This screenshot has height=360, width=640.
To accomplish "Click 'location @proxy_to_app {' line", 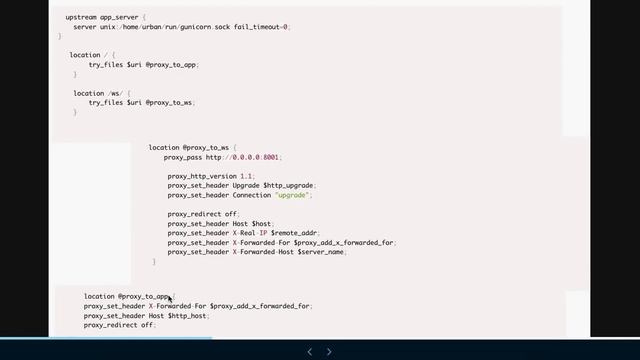I will click(129, 296).
